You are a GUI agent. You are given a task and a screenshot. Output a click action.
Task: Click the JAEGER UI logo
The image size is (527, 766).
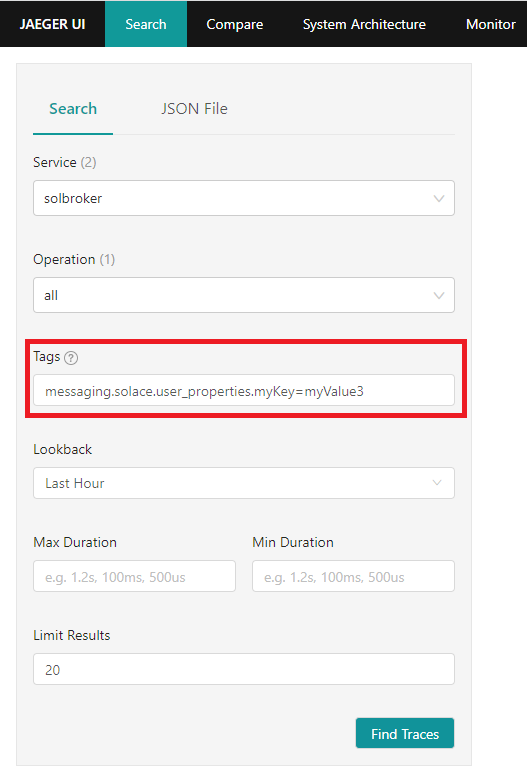pos(52,24)
